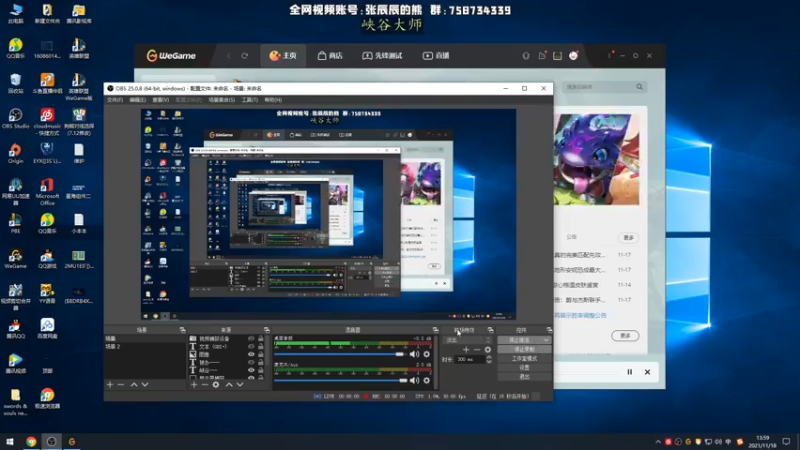This screenshot has width=800, height=450.
Task: Add a new scene with plus icon
Action: coord(110,384)
